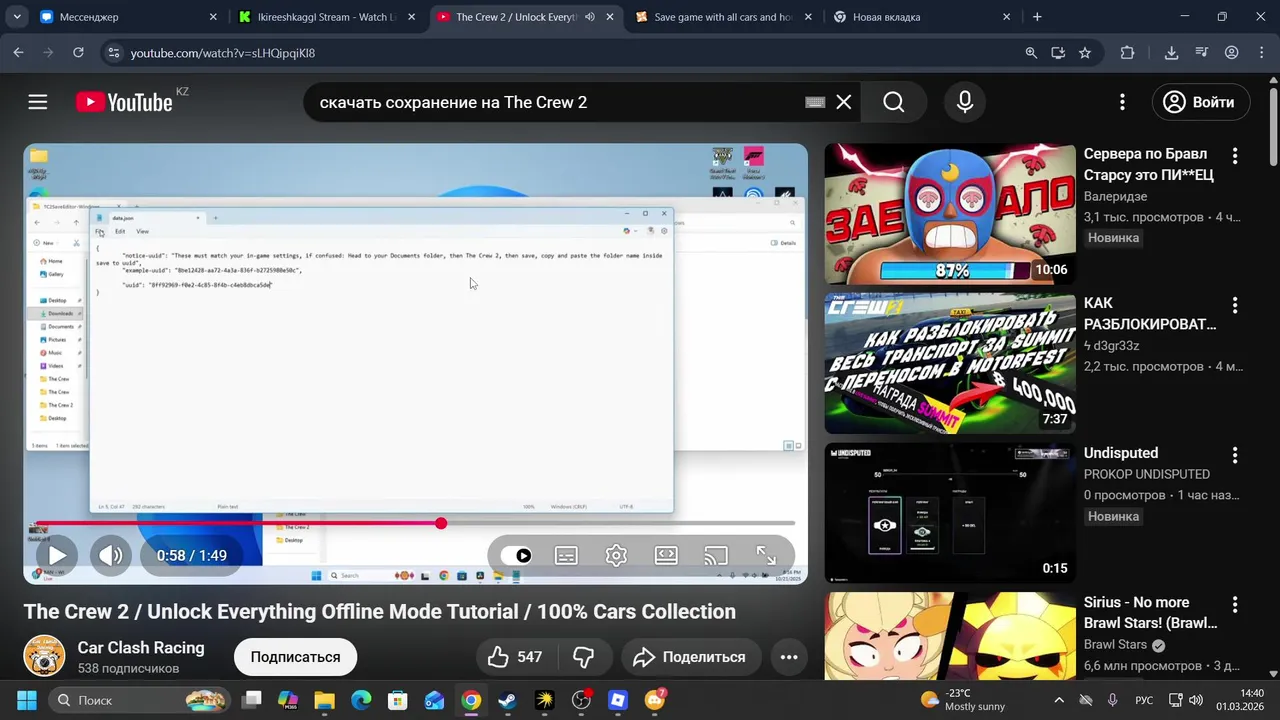Open YouTube settings three-dot menu

tap(1122, 102)
